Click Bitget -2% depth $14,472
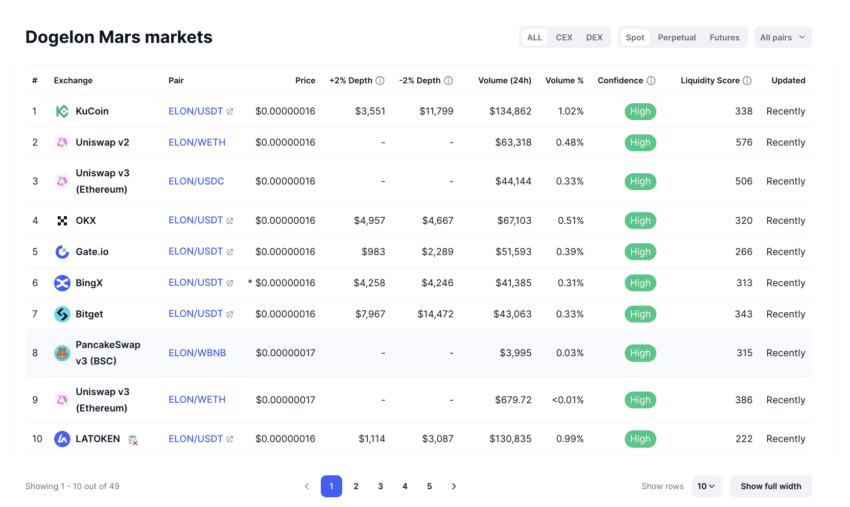Screen dimensions: 850x507 (x=435, y=314)
